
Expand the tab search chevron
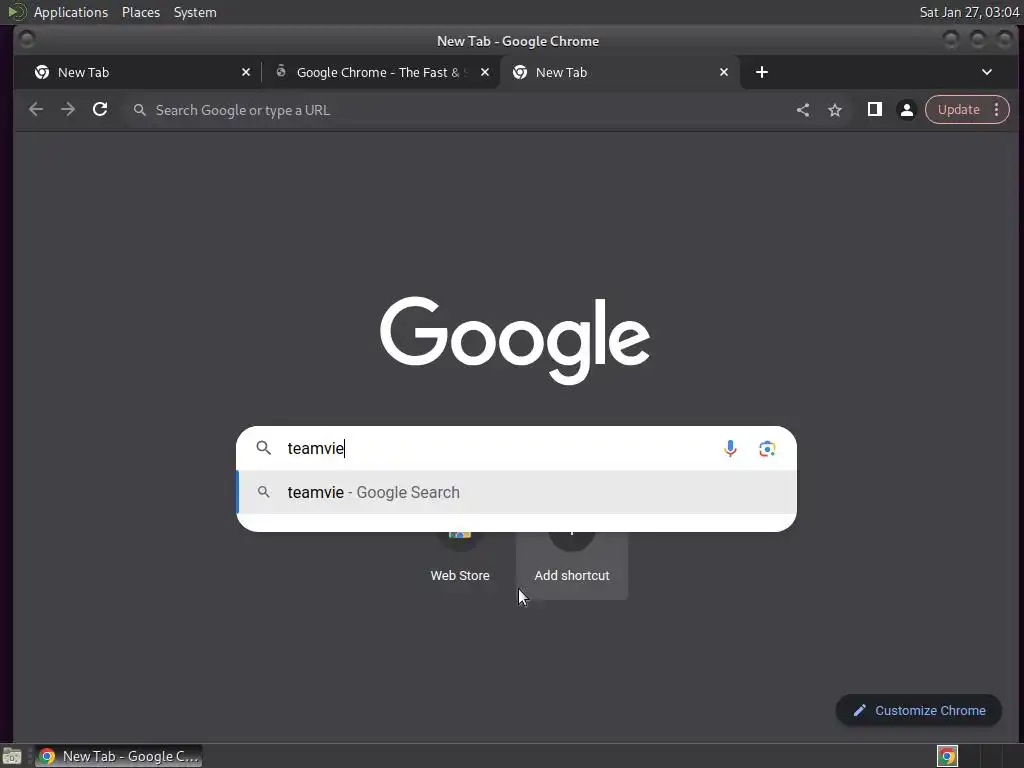987,72
